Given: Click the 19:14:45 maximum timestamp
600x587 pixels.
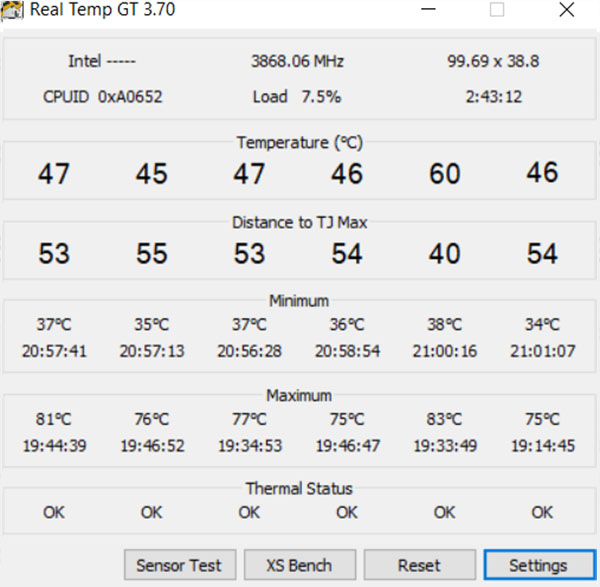Looking at the screenshot, I should (x=542, y=446).
